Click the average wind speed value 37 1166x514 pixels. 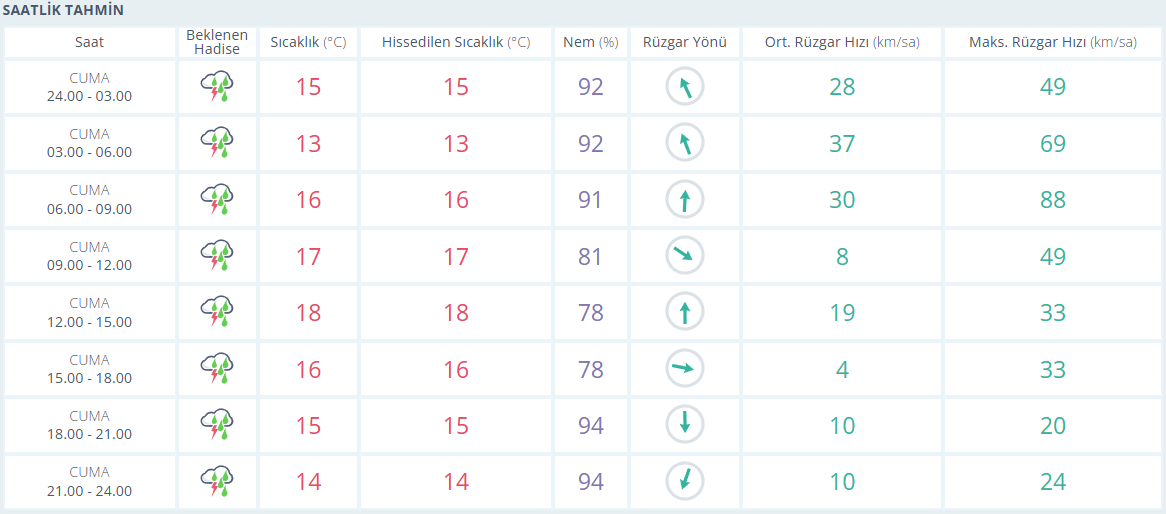click(842, 144)
